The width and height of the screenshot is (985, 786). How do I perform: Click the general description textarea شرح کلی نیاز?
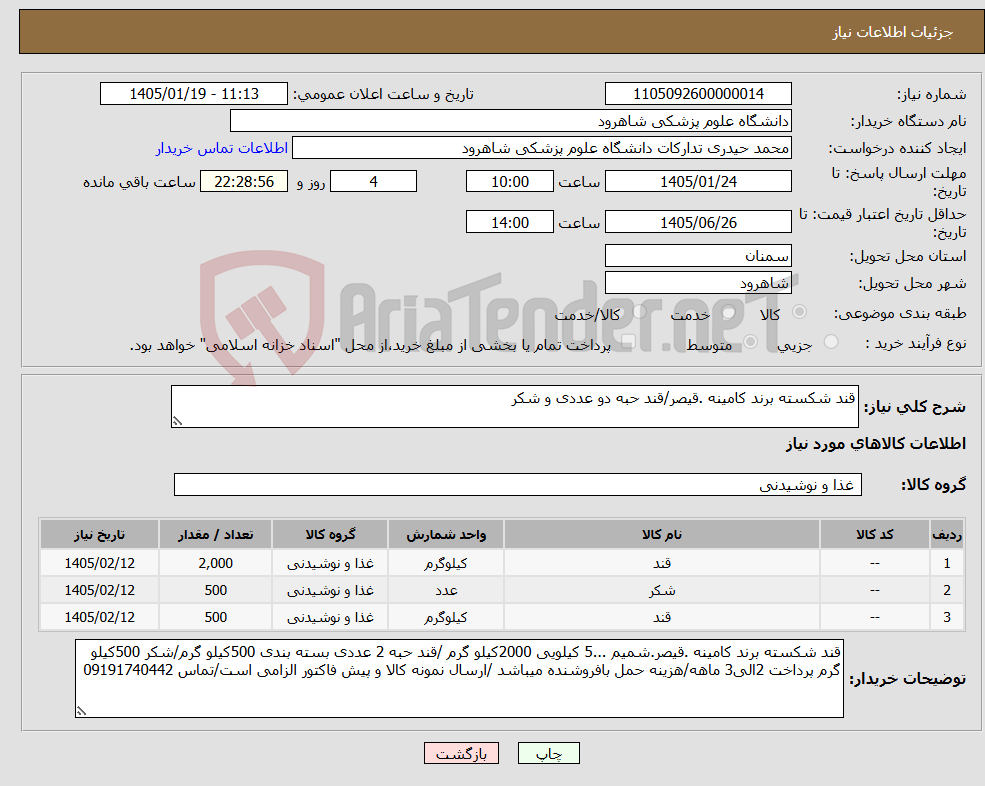tap(514, 407)
